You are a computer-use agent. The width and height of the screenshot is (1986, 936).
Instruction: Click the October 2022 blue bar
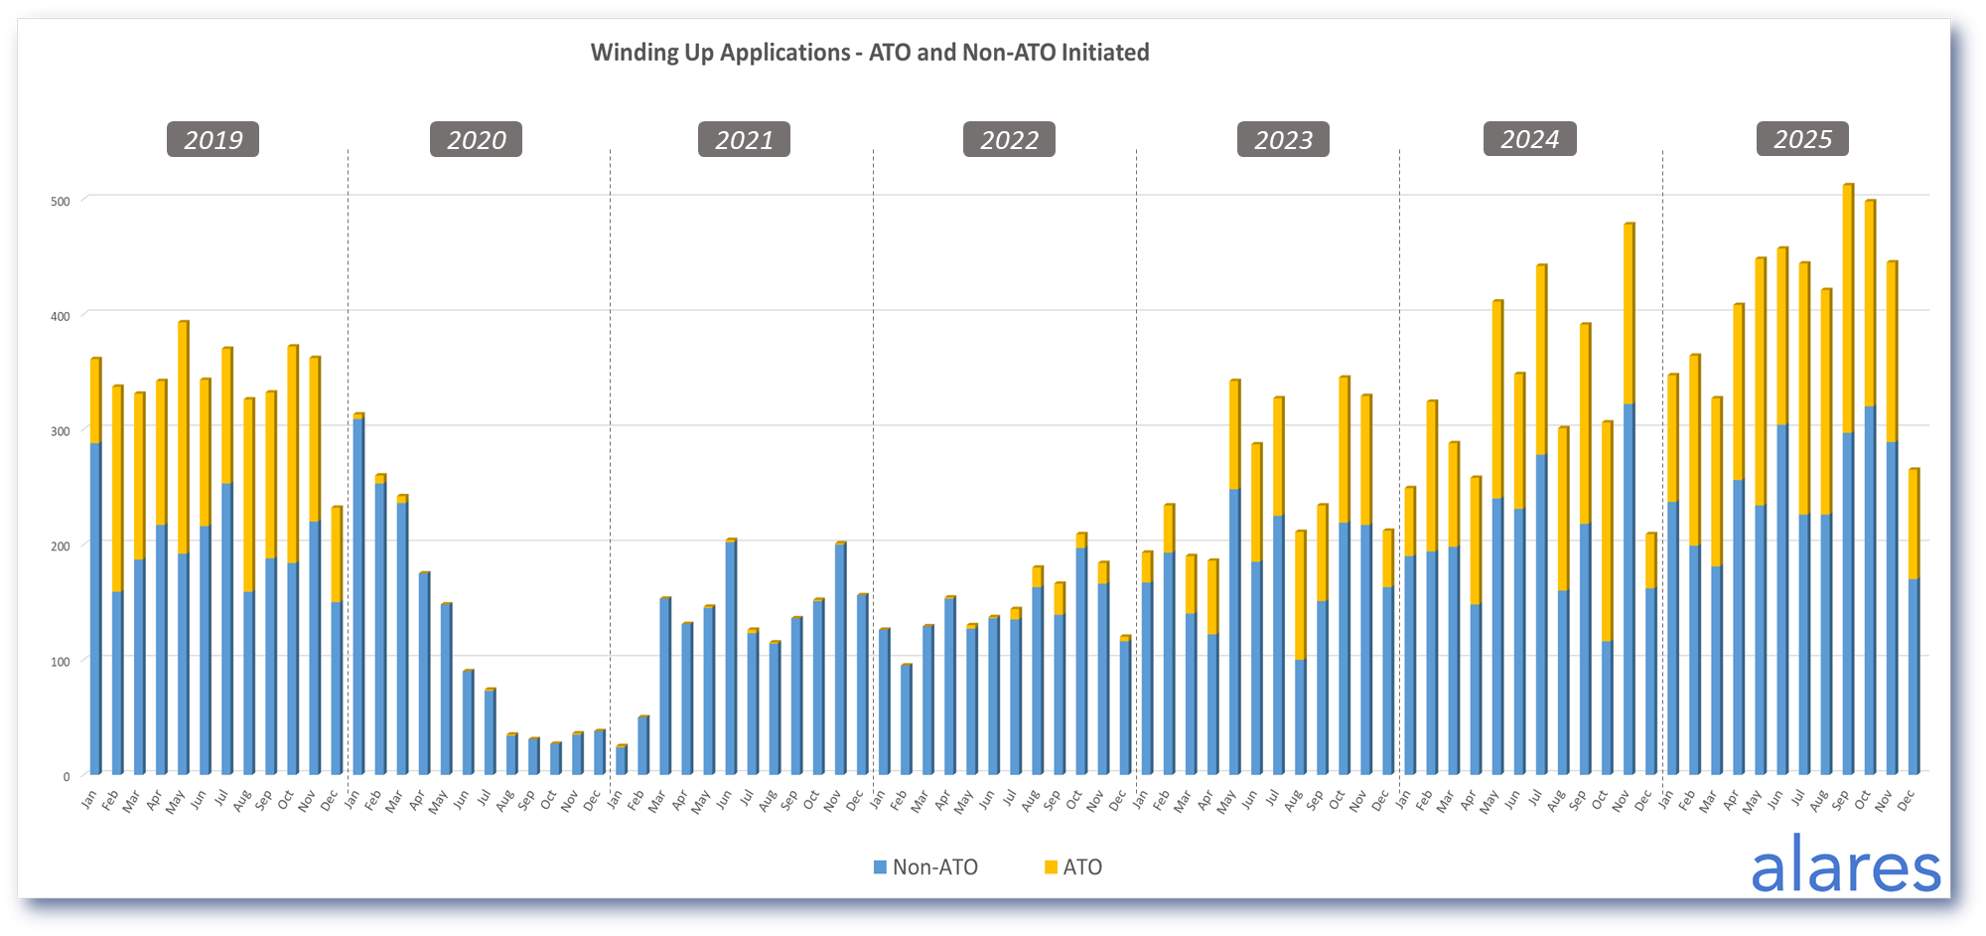coord(1081,661)
